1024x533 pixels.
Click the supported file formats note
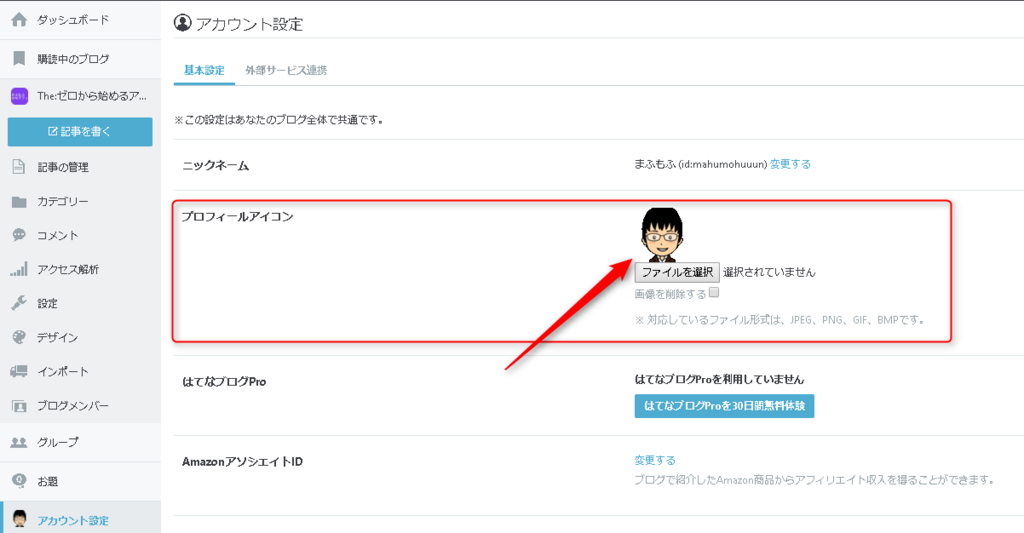click(780, 320)
